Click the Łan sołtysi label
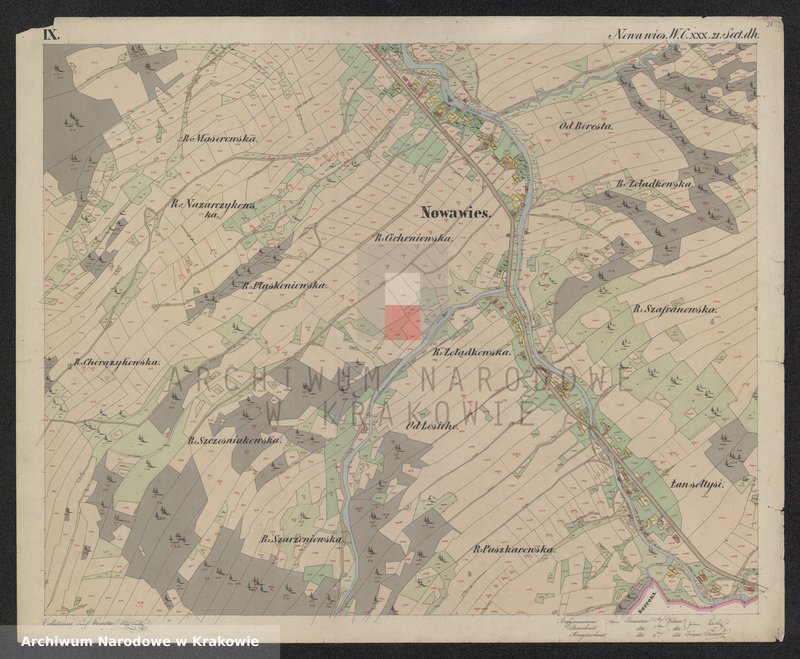 697,486
